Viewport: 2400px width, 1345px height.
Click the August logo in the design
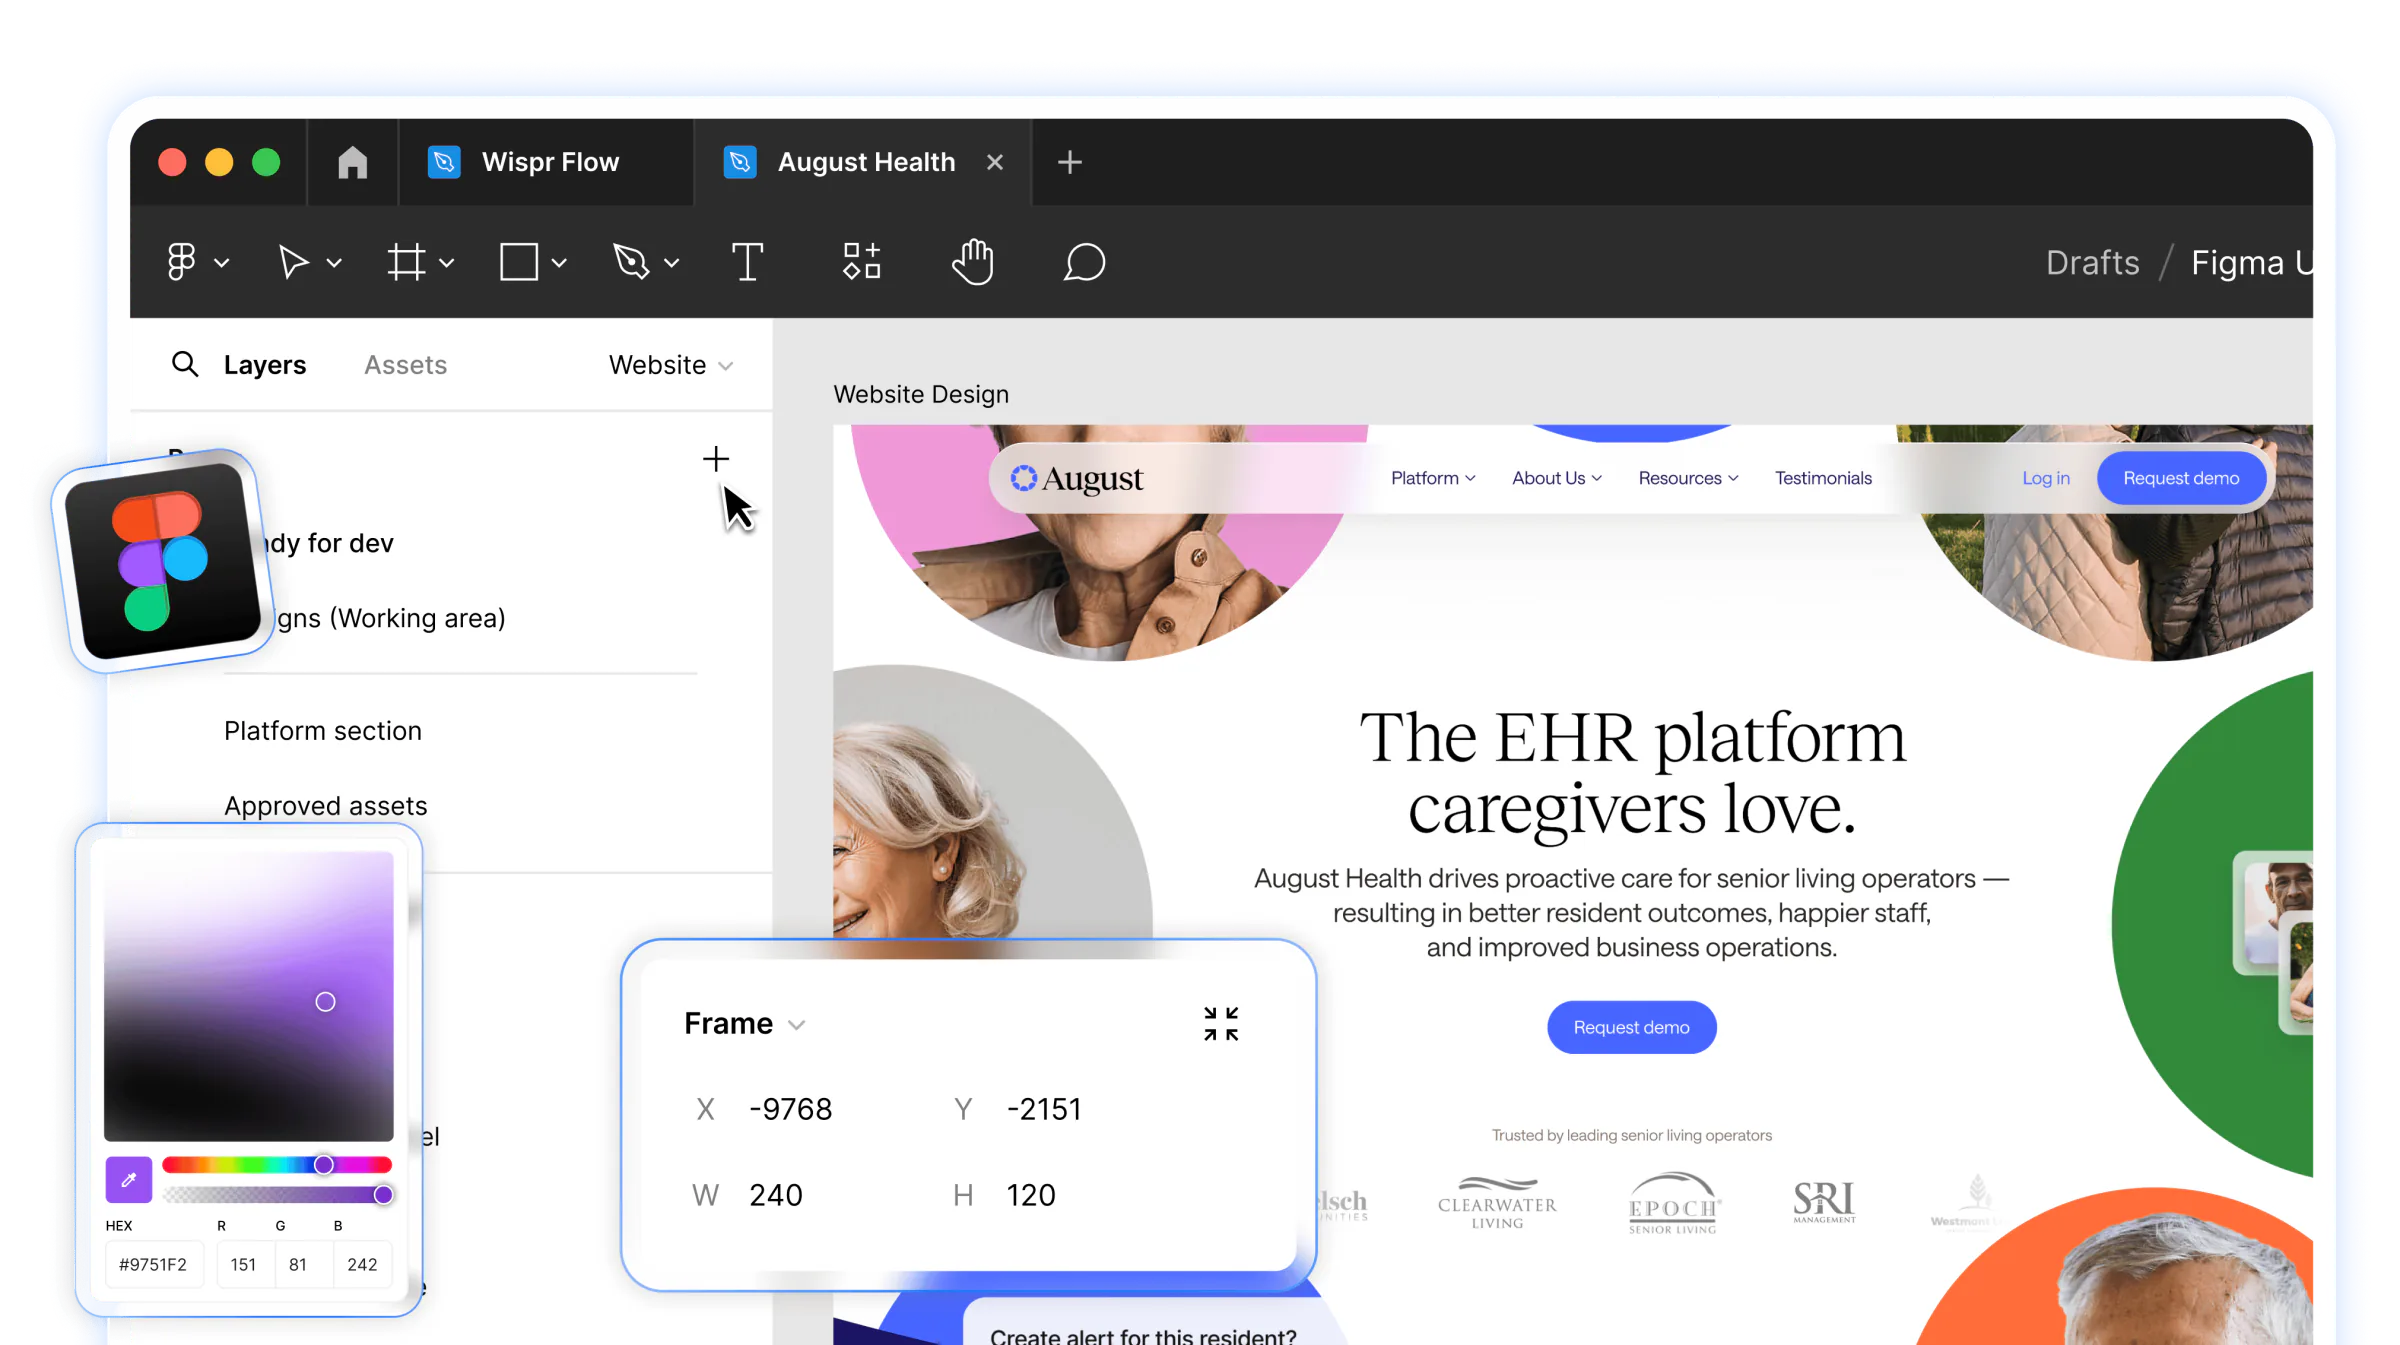click(1077, 479)
